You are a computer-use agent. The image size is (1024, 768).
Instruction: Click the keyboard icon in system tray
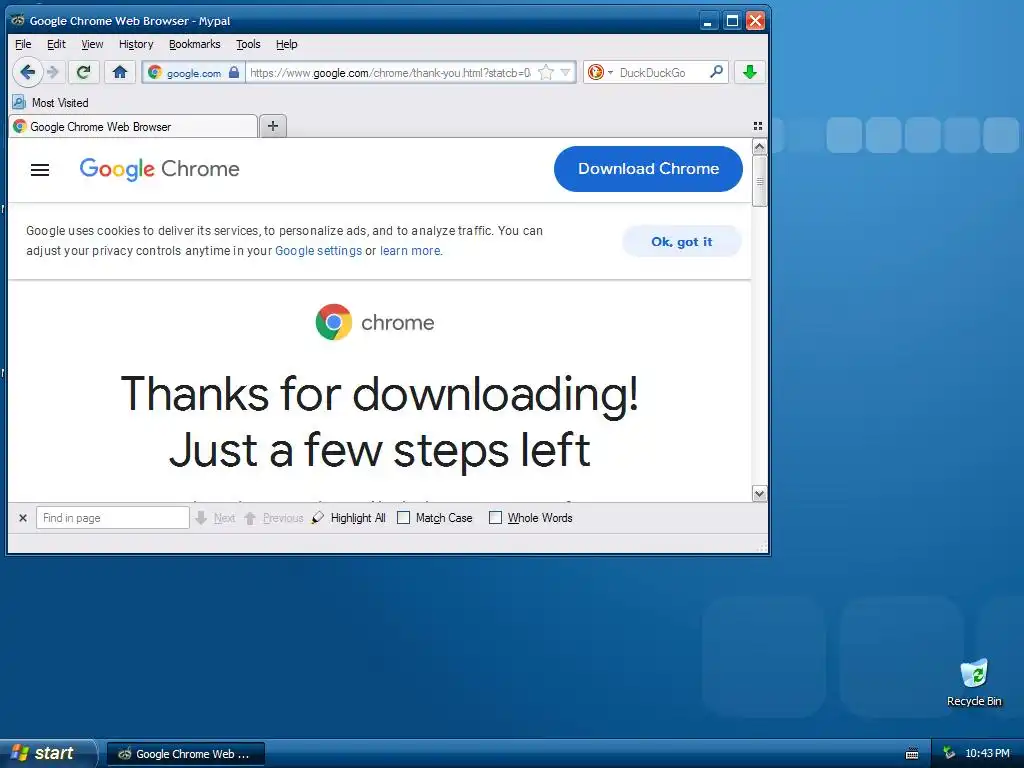(x=912, y=754)
